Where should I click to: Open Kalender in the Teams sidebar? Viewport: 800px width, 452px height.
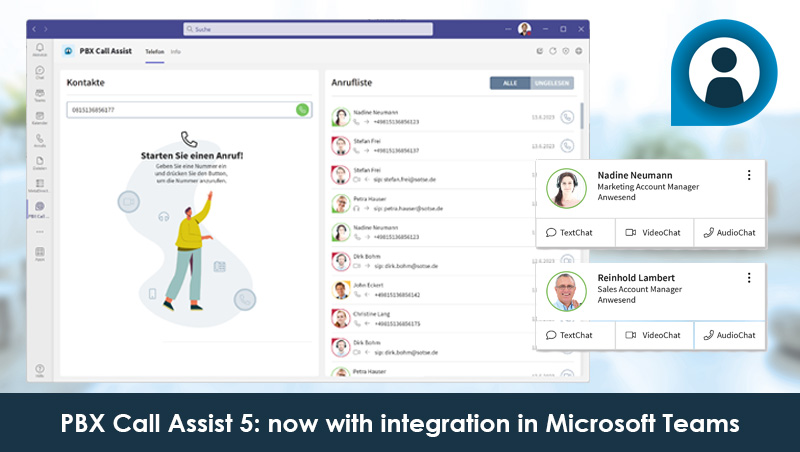[40, 118]
